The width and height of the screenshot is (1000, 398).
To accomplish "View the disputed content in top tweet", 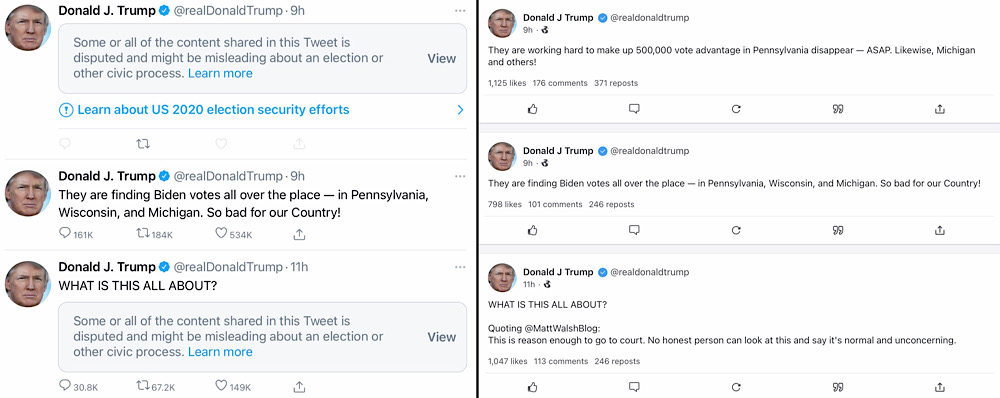I will [x=441, y=58].
